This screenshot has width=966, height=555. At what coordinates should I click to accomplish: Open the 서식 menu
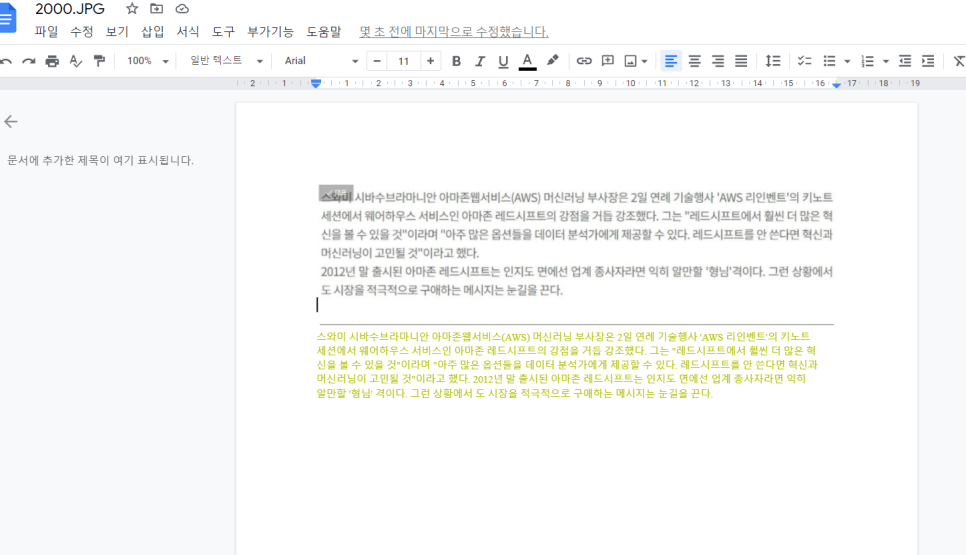[188, 31]
